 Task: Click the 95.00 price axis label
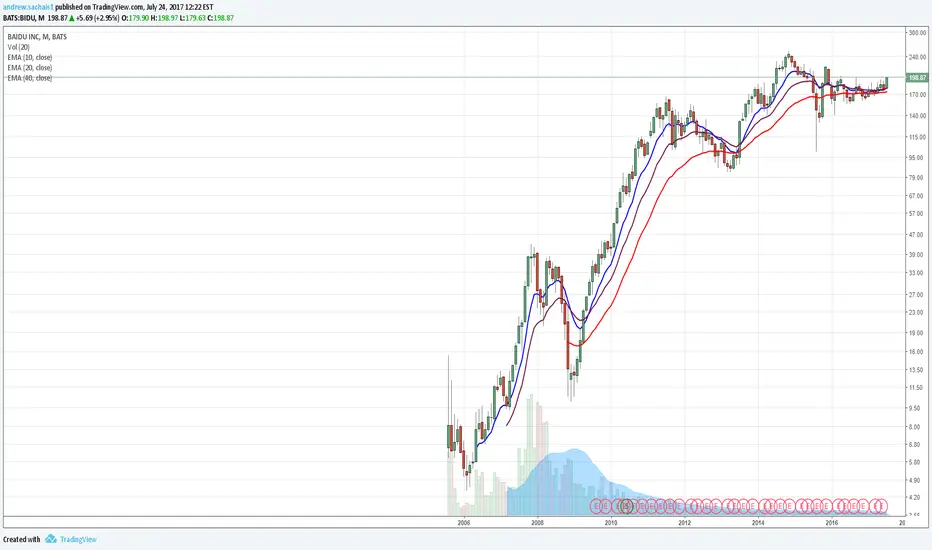tap(917, 158)
